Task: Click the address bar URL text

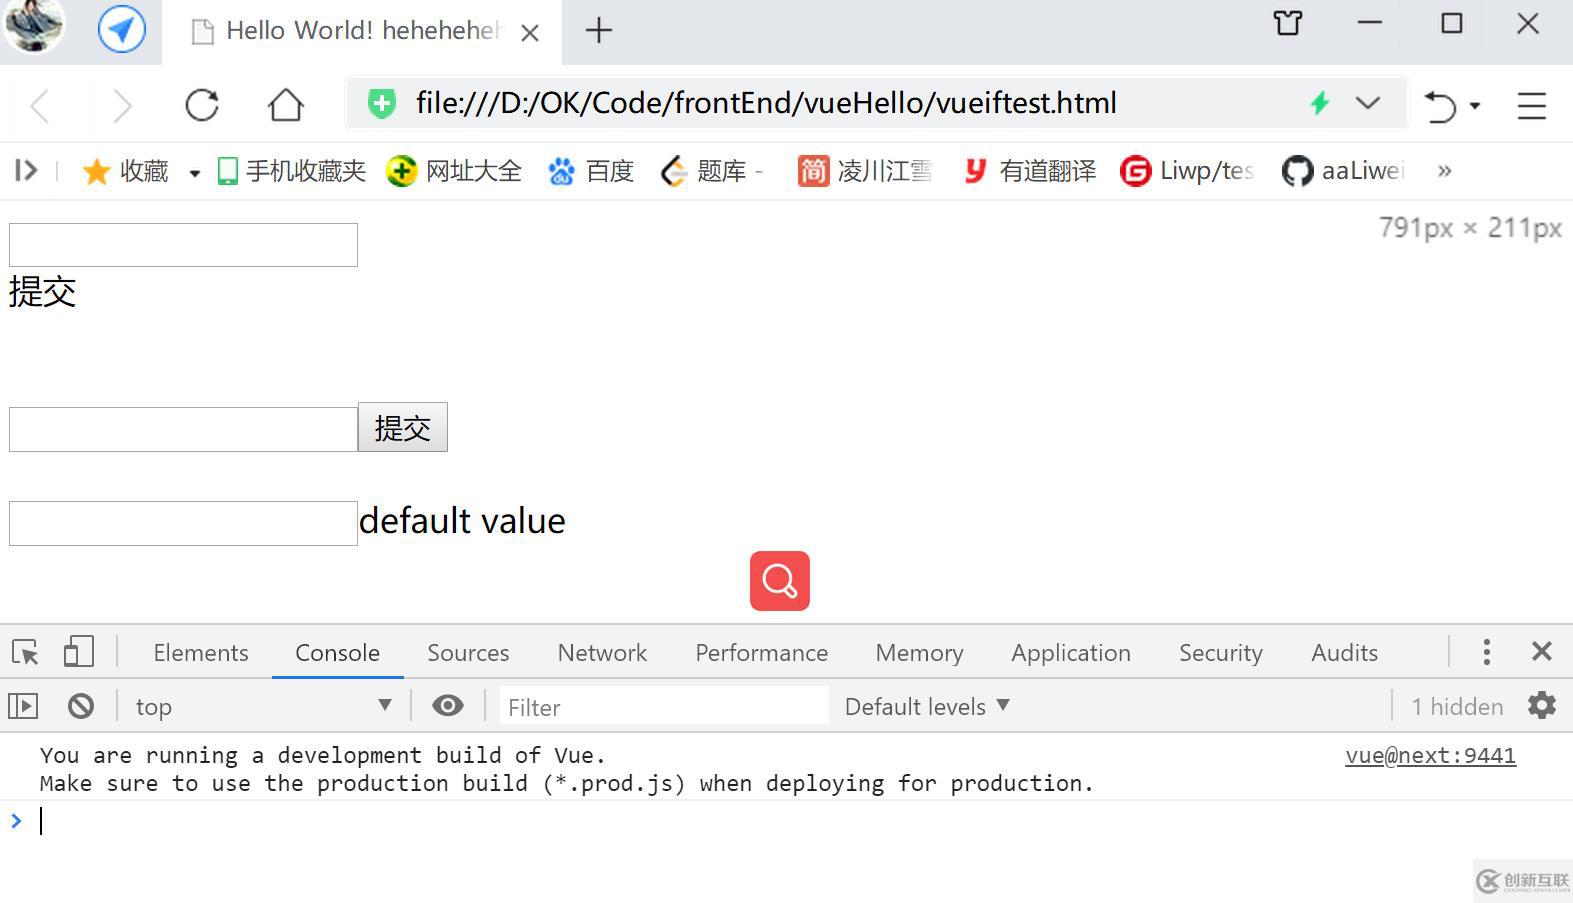Action: tap(766, 103)
